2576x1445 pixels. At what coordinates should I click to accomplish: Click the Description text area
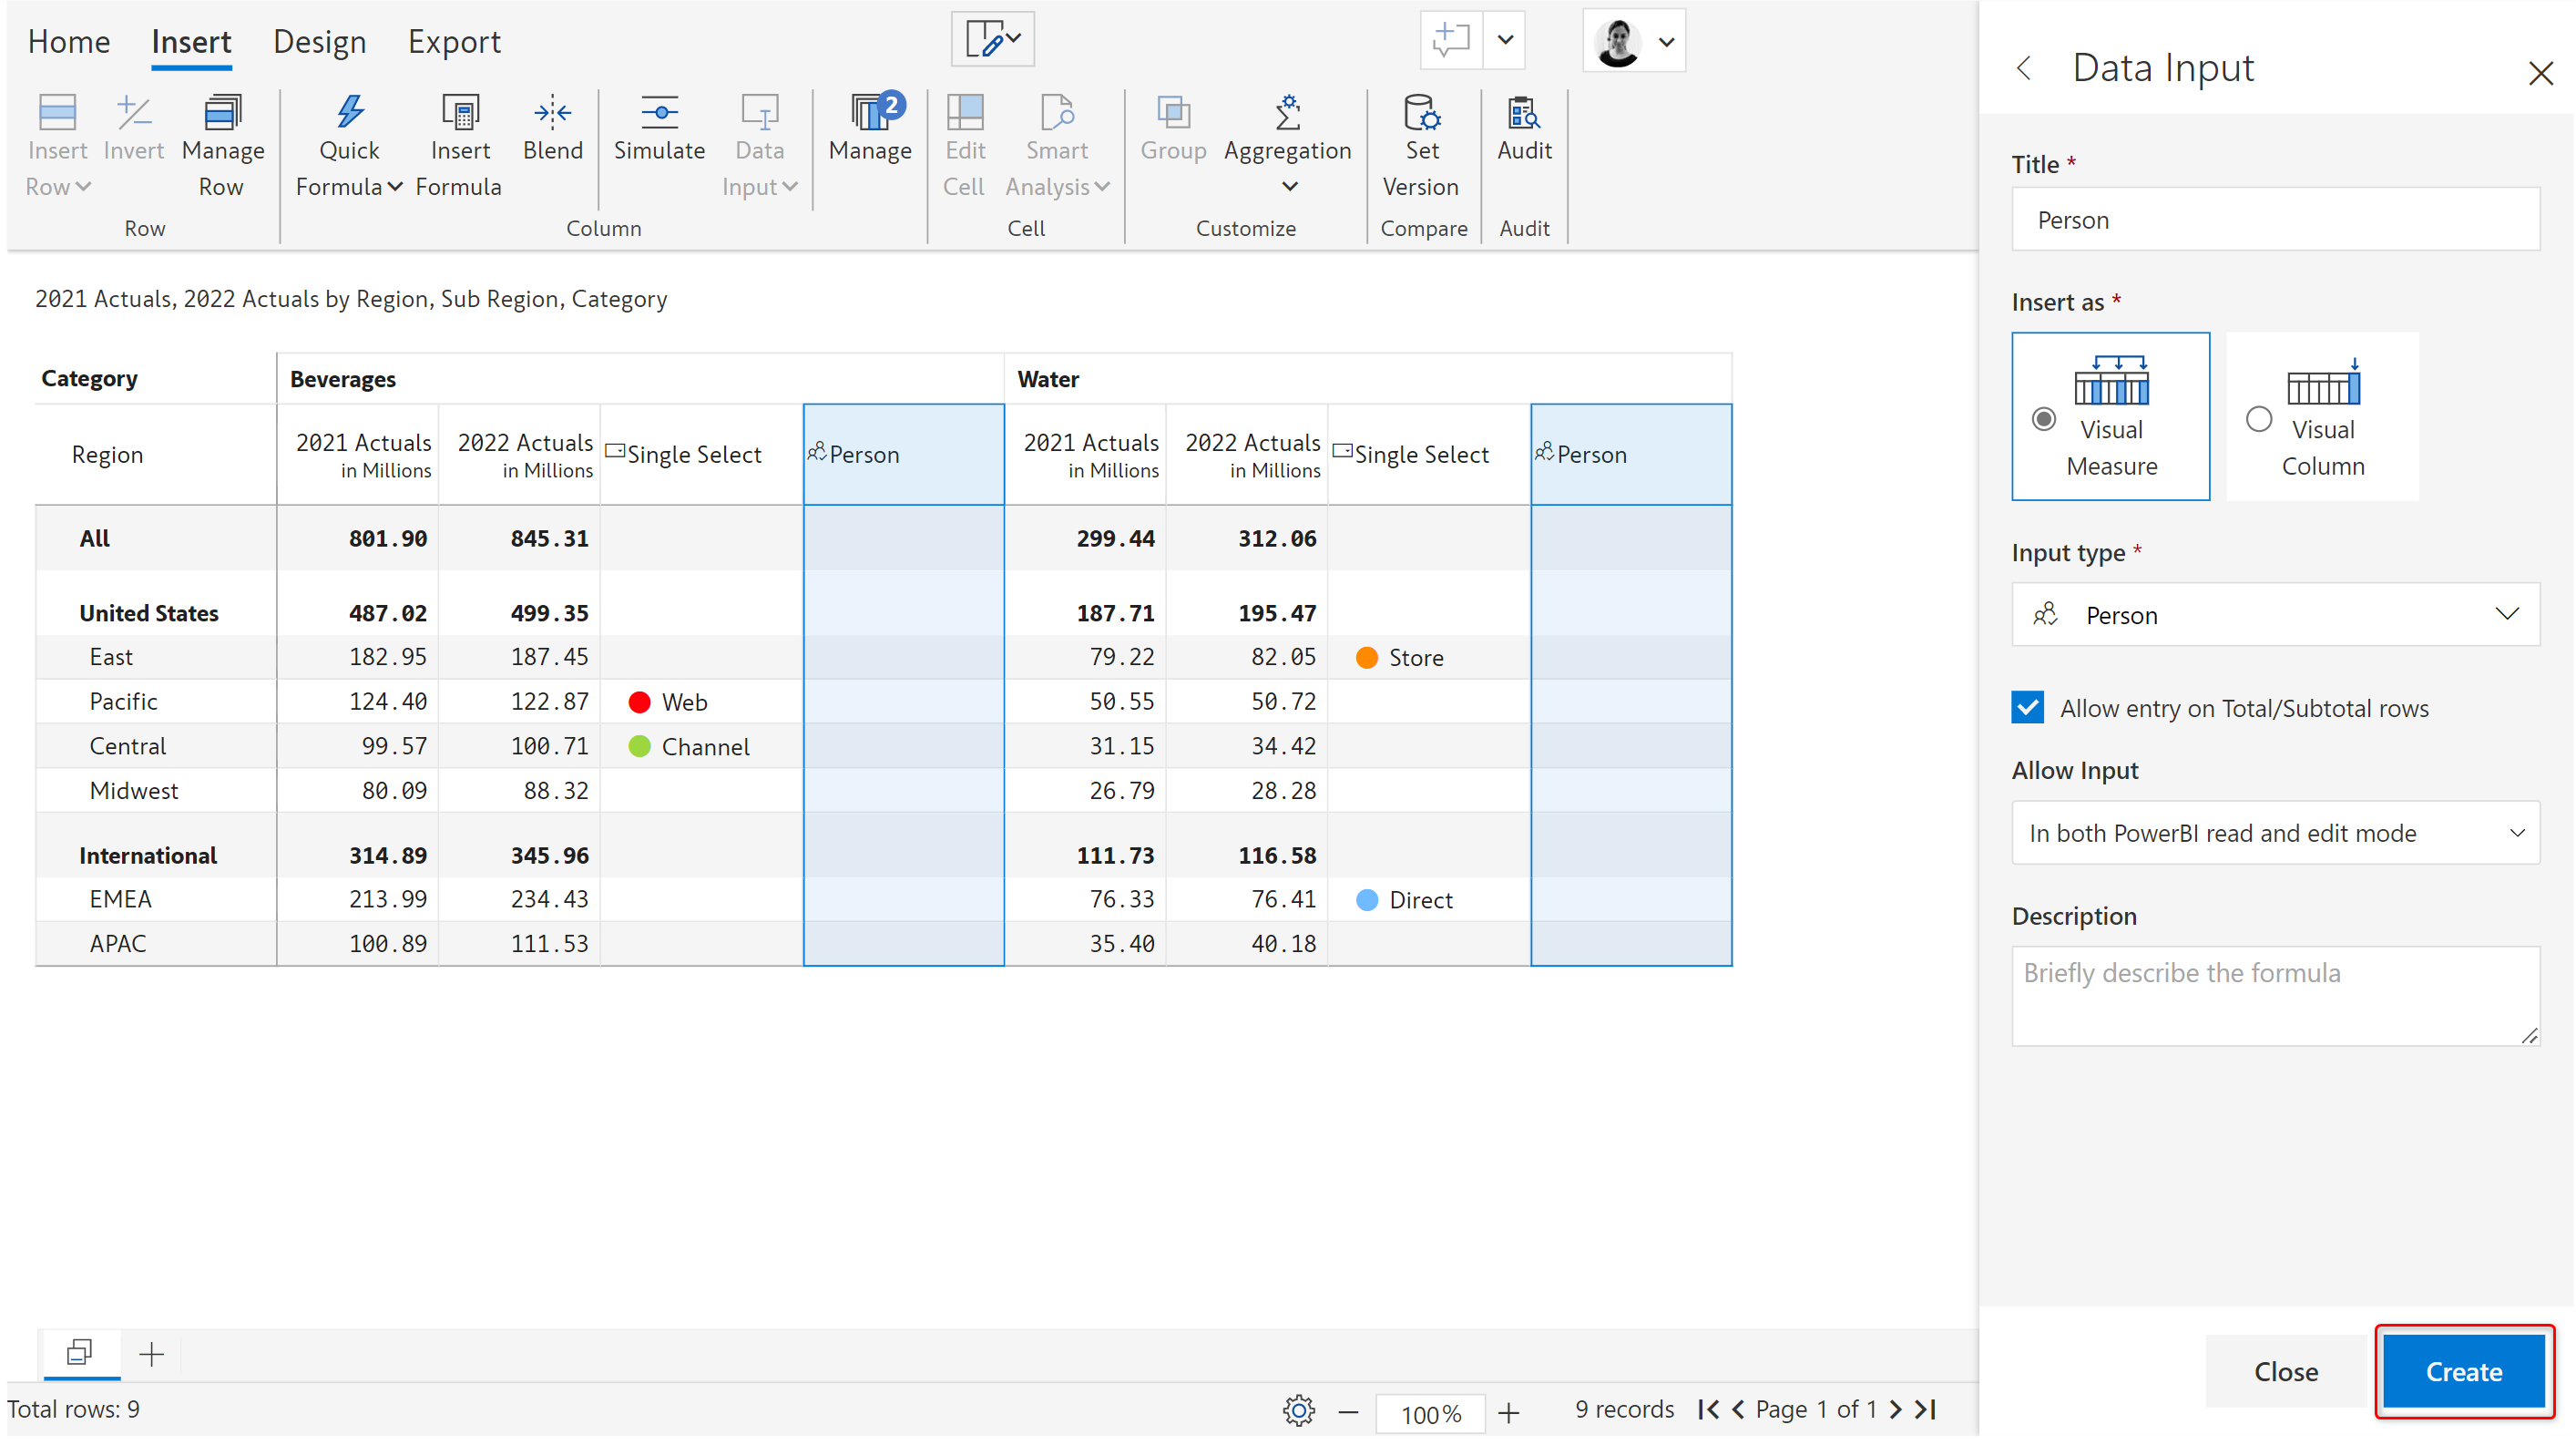point(2275,996)
